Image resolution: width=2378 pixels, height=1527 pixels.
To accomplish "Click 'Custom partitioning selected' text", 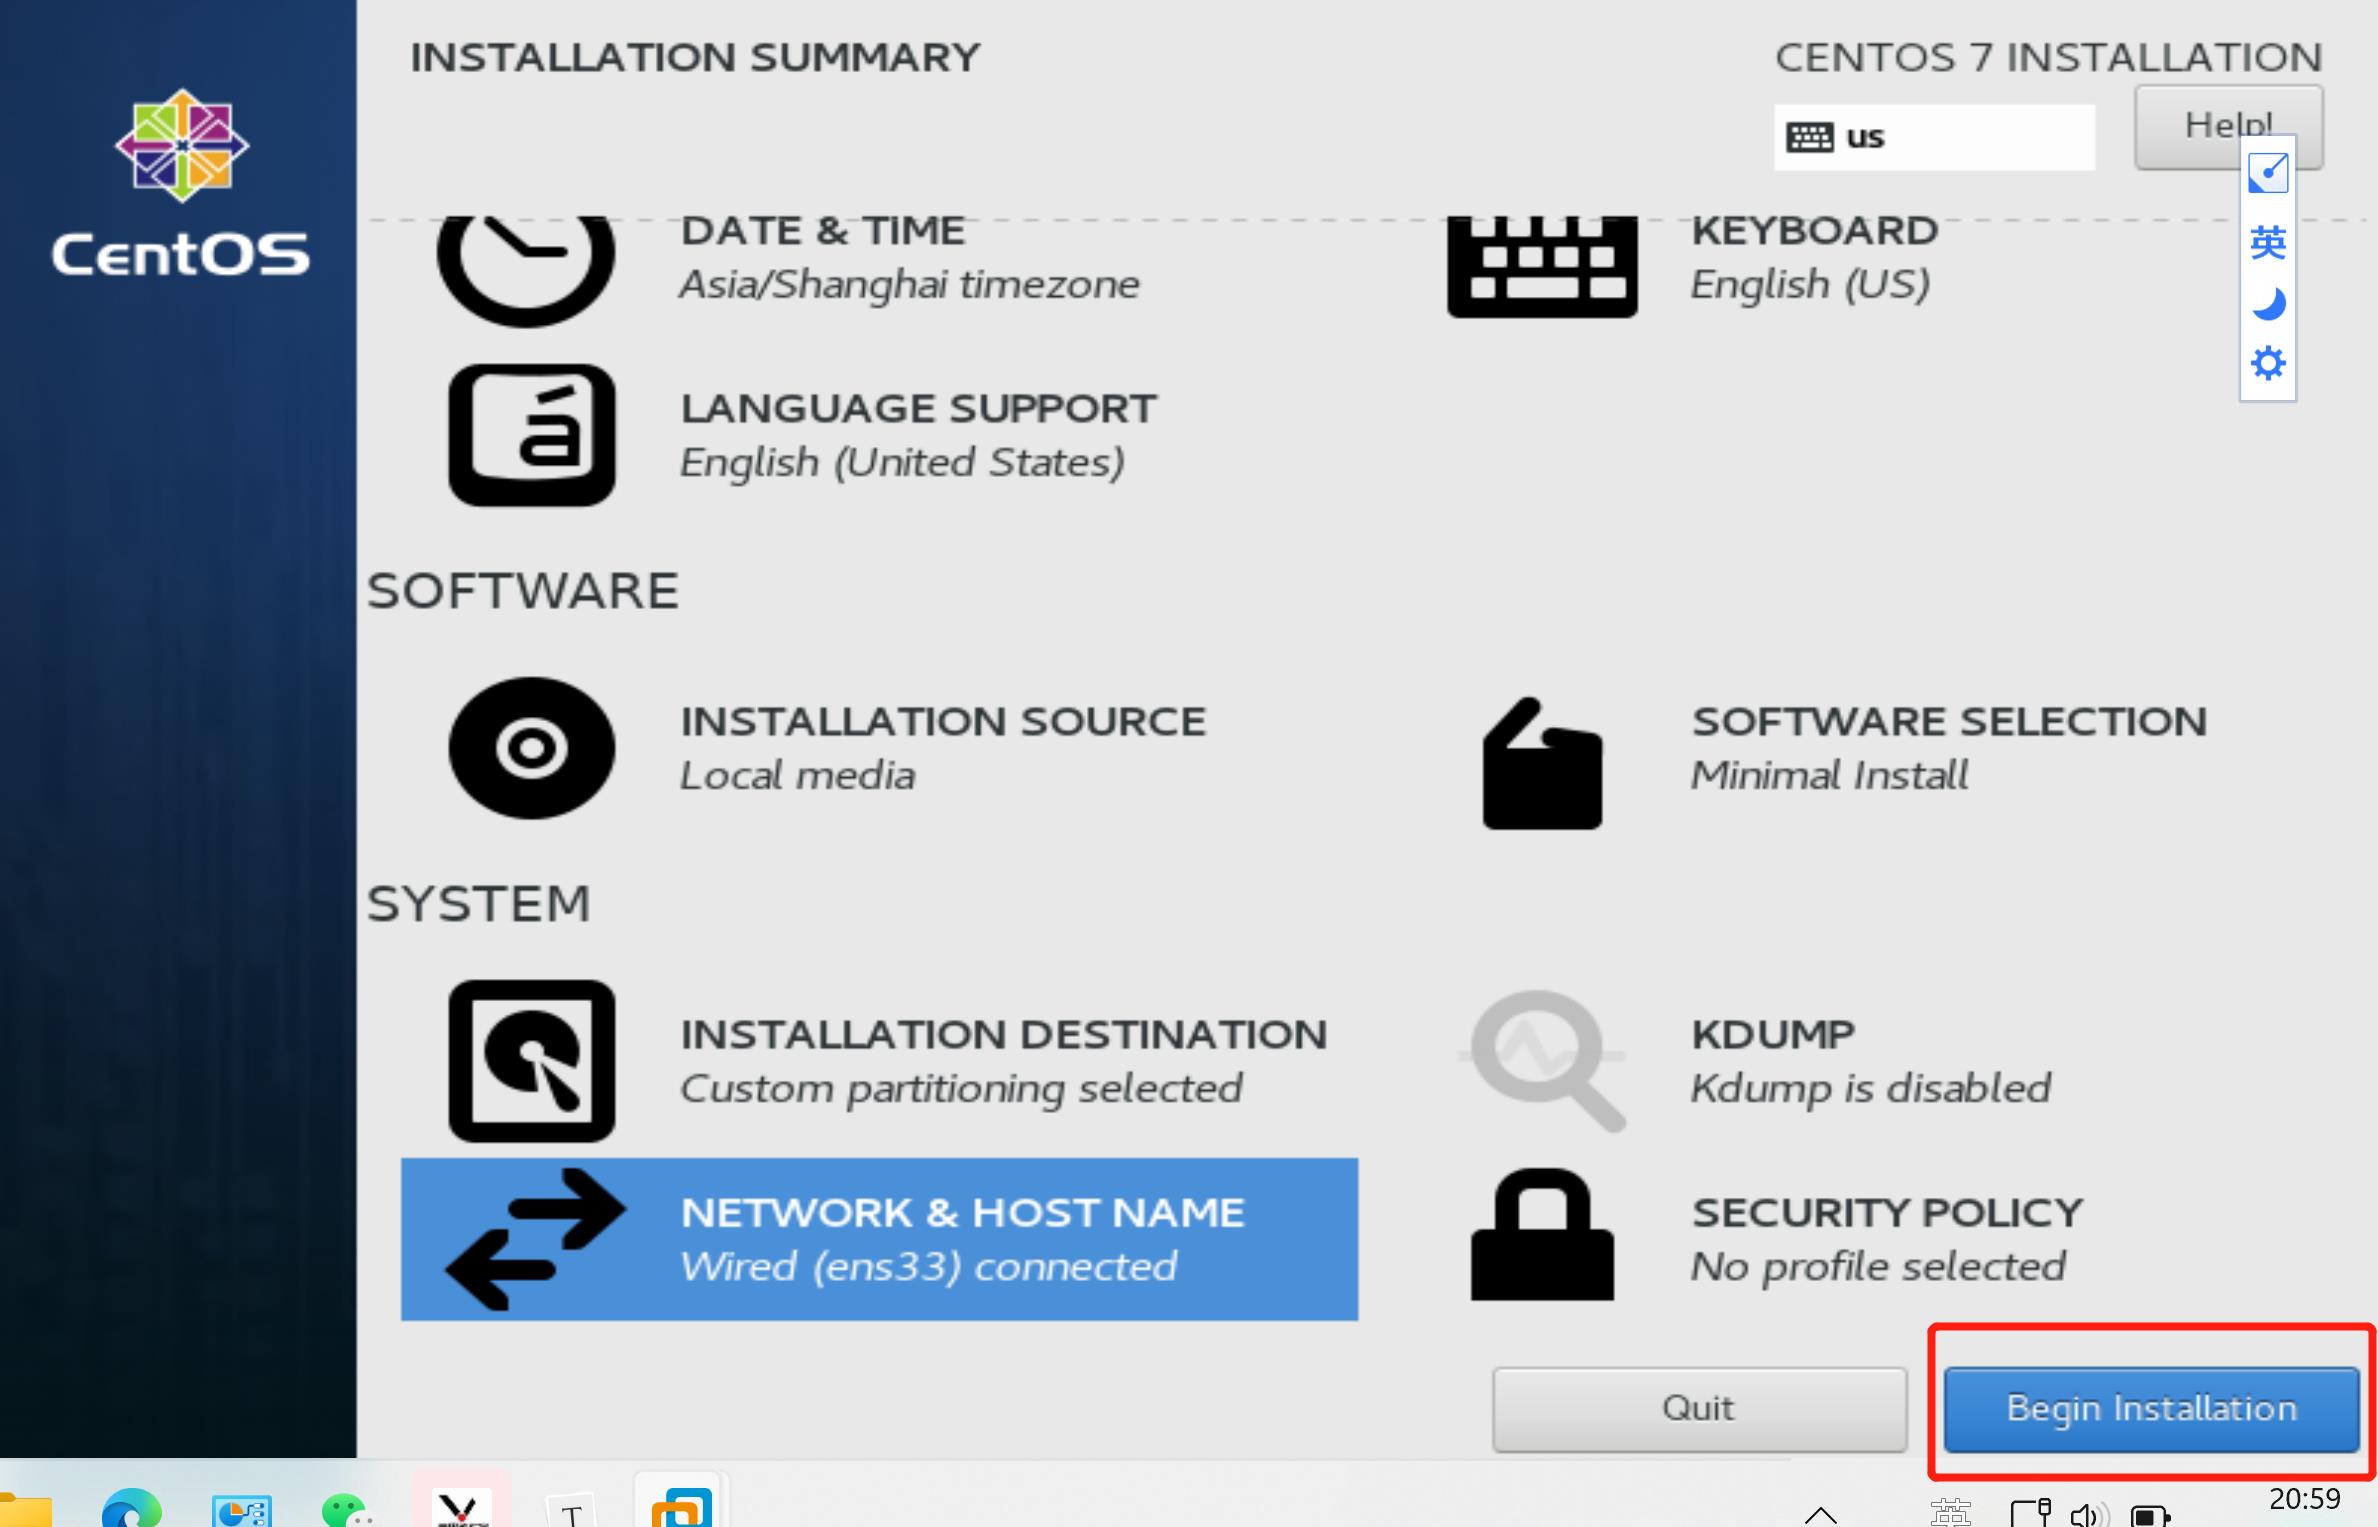I will click(x=961, y=1089).
